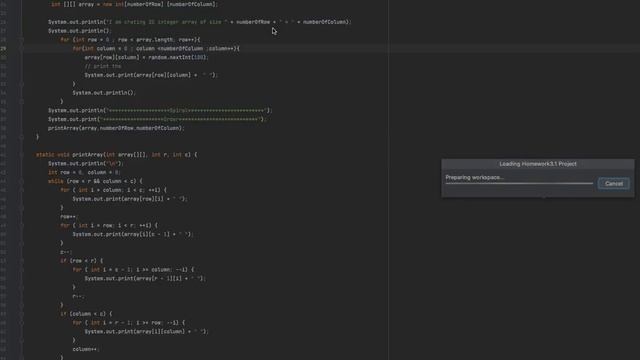The width and height of the screenshot is (640, 360).
Task: Click the 'row++;' statement line
Action: (69, 216)
